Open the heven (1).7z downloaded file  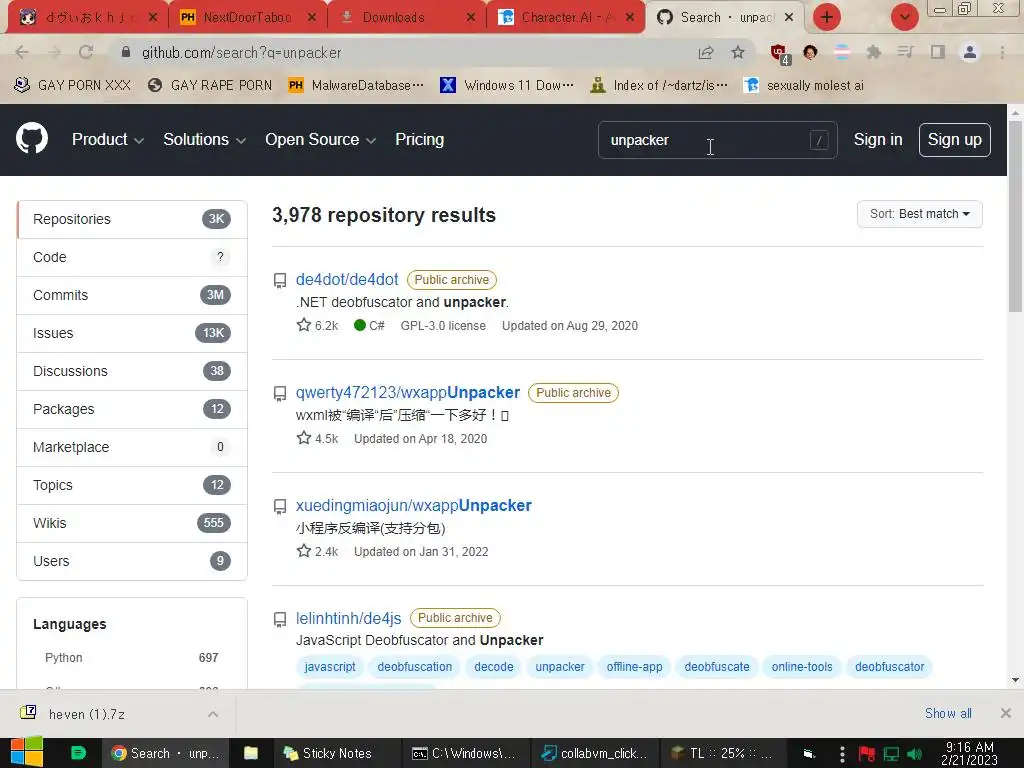click(86, 714)
